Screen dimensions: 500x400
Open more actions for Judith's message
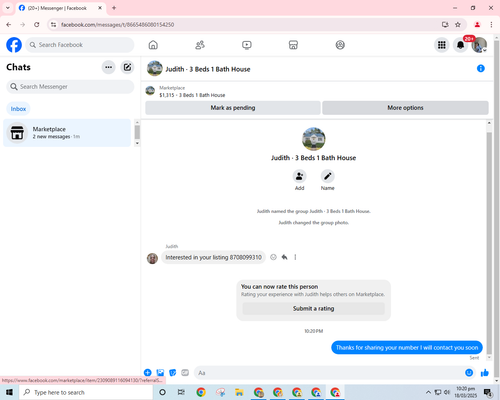(x=295, y=257)
